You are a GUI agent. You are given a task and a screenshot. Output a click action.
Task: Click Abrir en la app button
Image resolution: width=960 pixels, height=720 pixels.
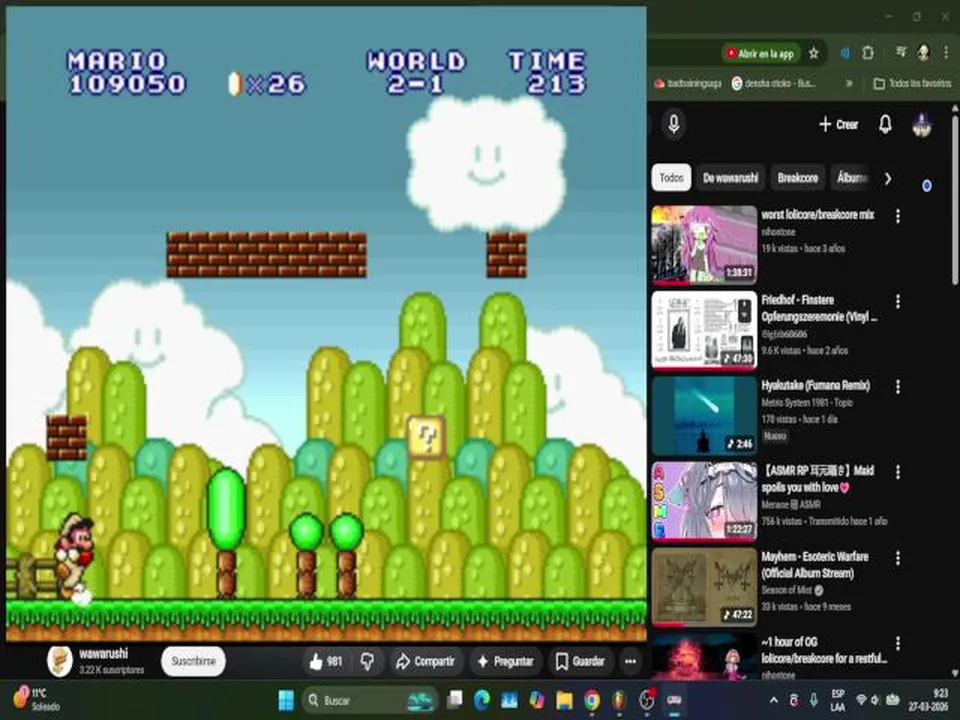760,53
